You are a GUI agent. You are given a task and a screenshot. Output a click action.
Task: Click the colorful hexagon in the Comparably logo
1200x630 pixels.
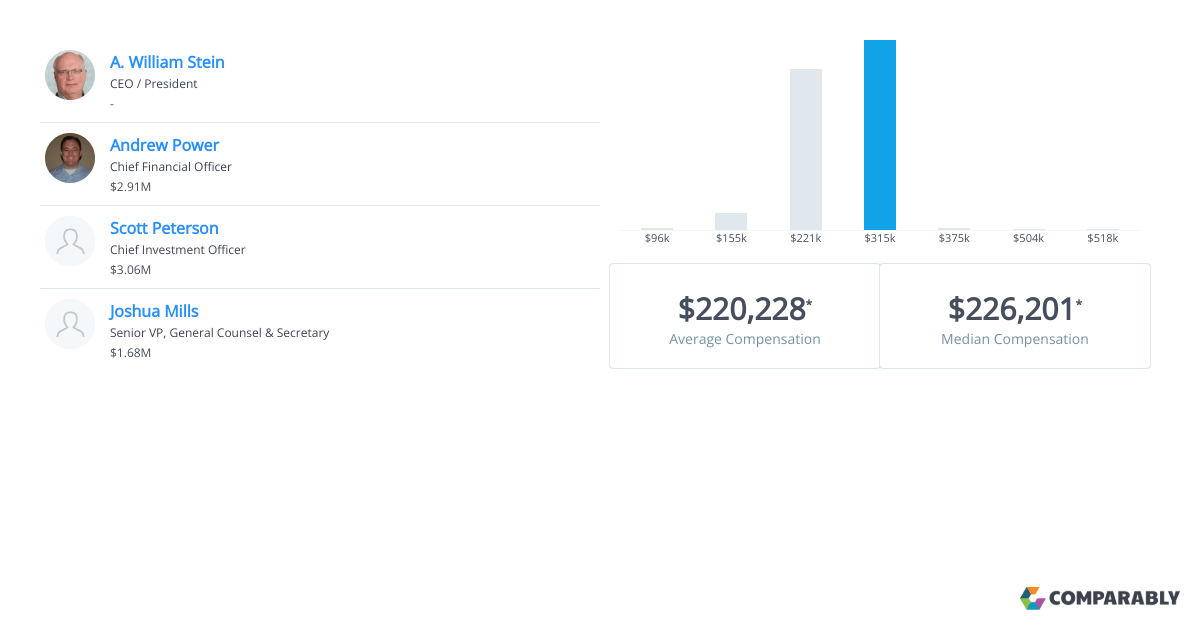click(x=1032, y=598)
